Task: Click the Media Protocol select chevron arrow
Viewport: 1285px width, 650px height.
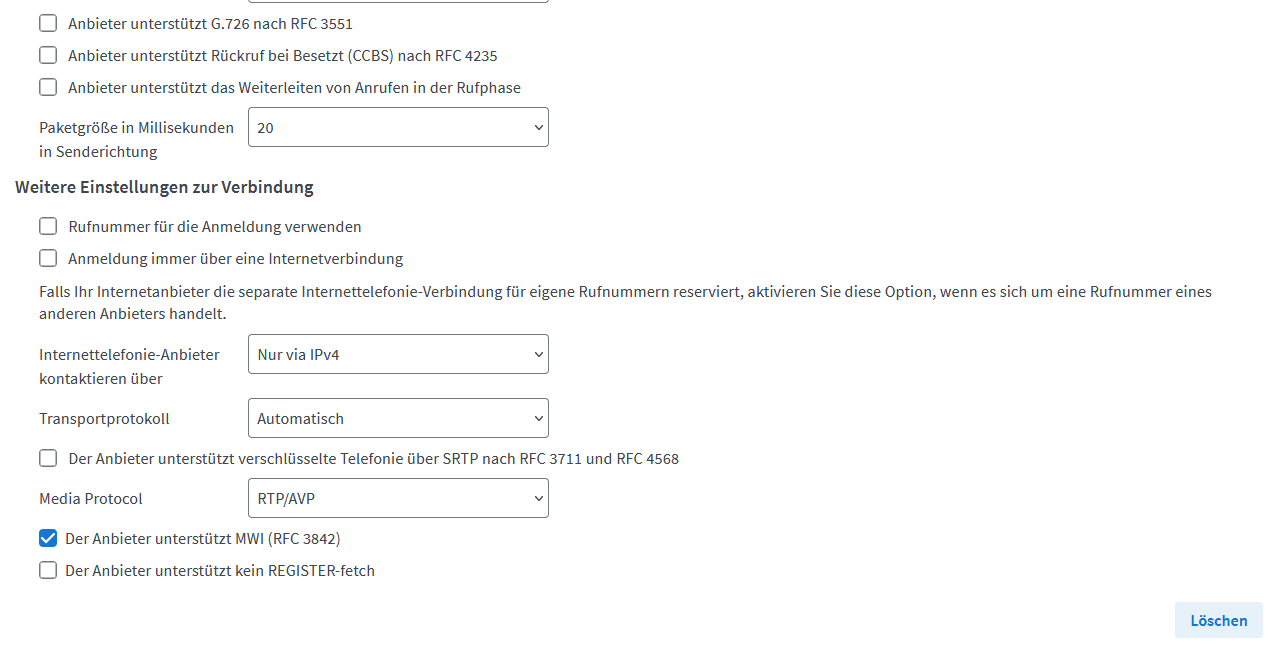Action: [538, 498]
